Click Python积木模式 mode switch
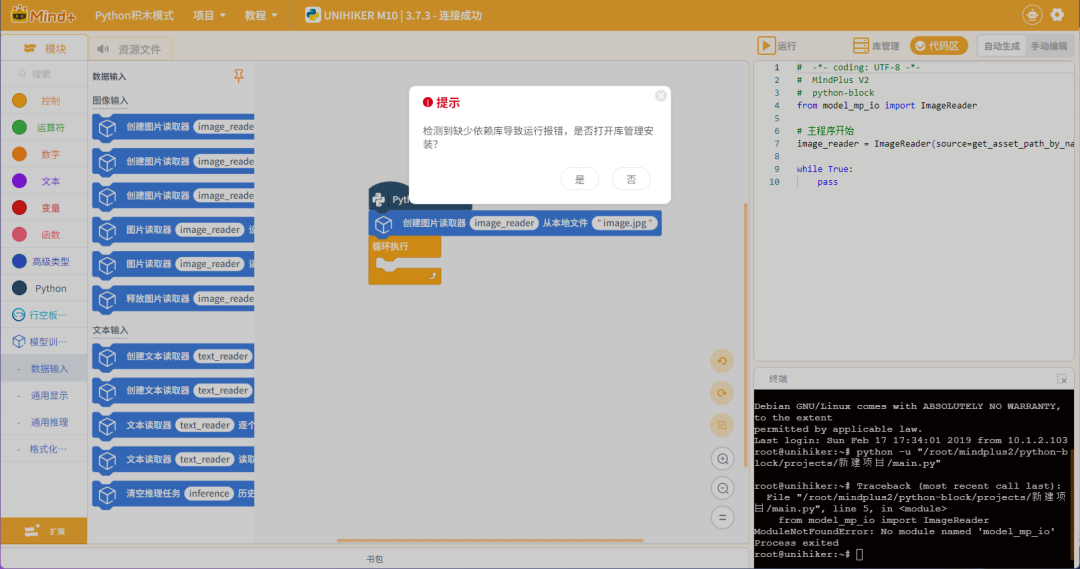Image resolution: width=1080 pixels, height=569 pixels. click(134, 15)
